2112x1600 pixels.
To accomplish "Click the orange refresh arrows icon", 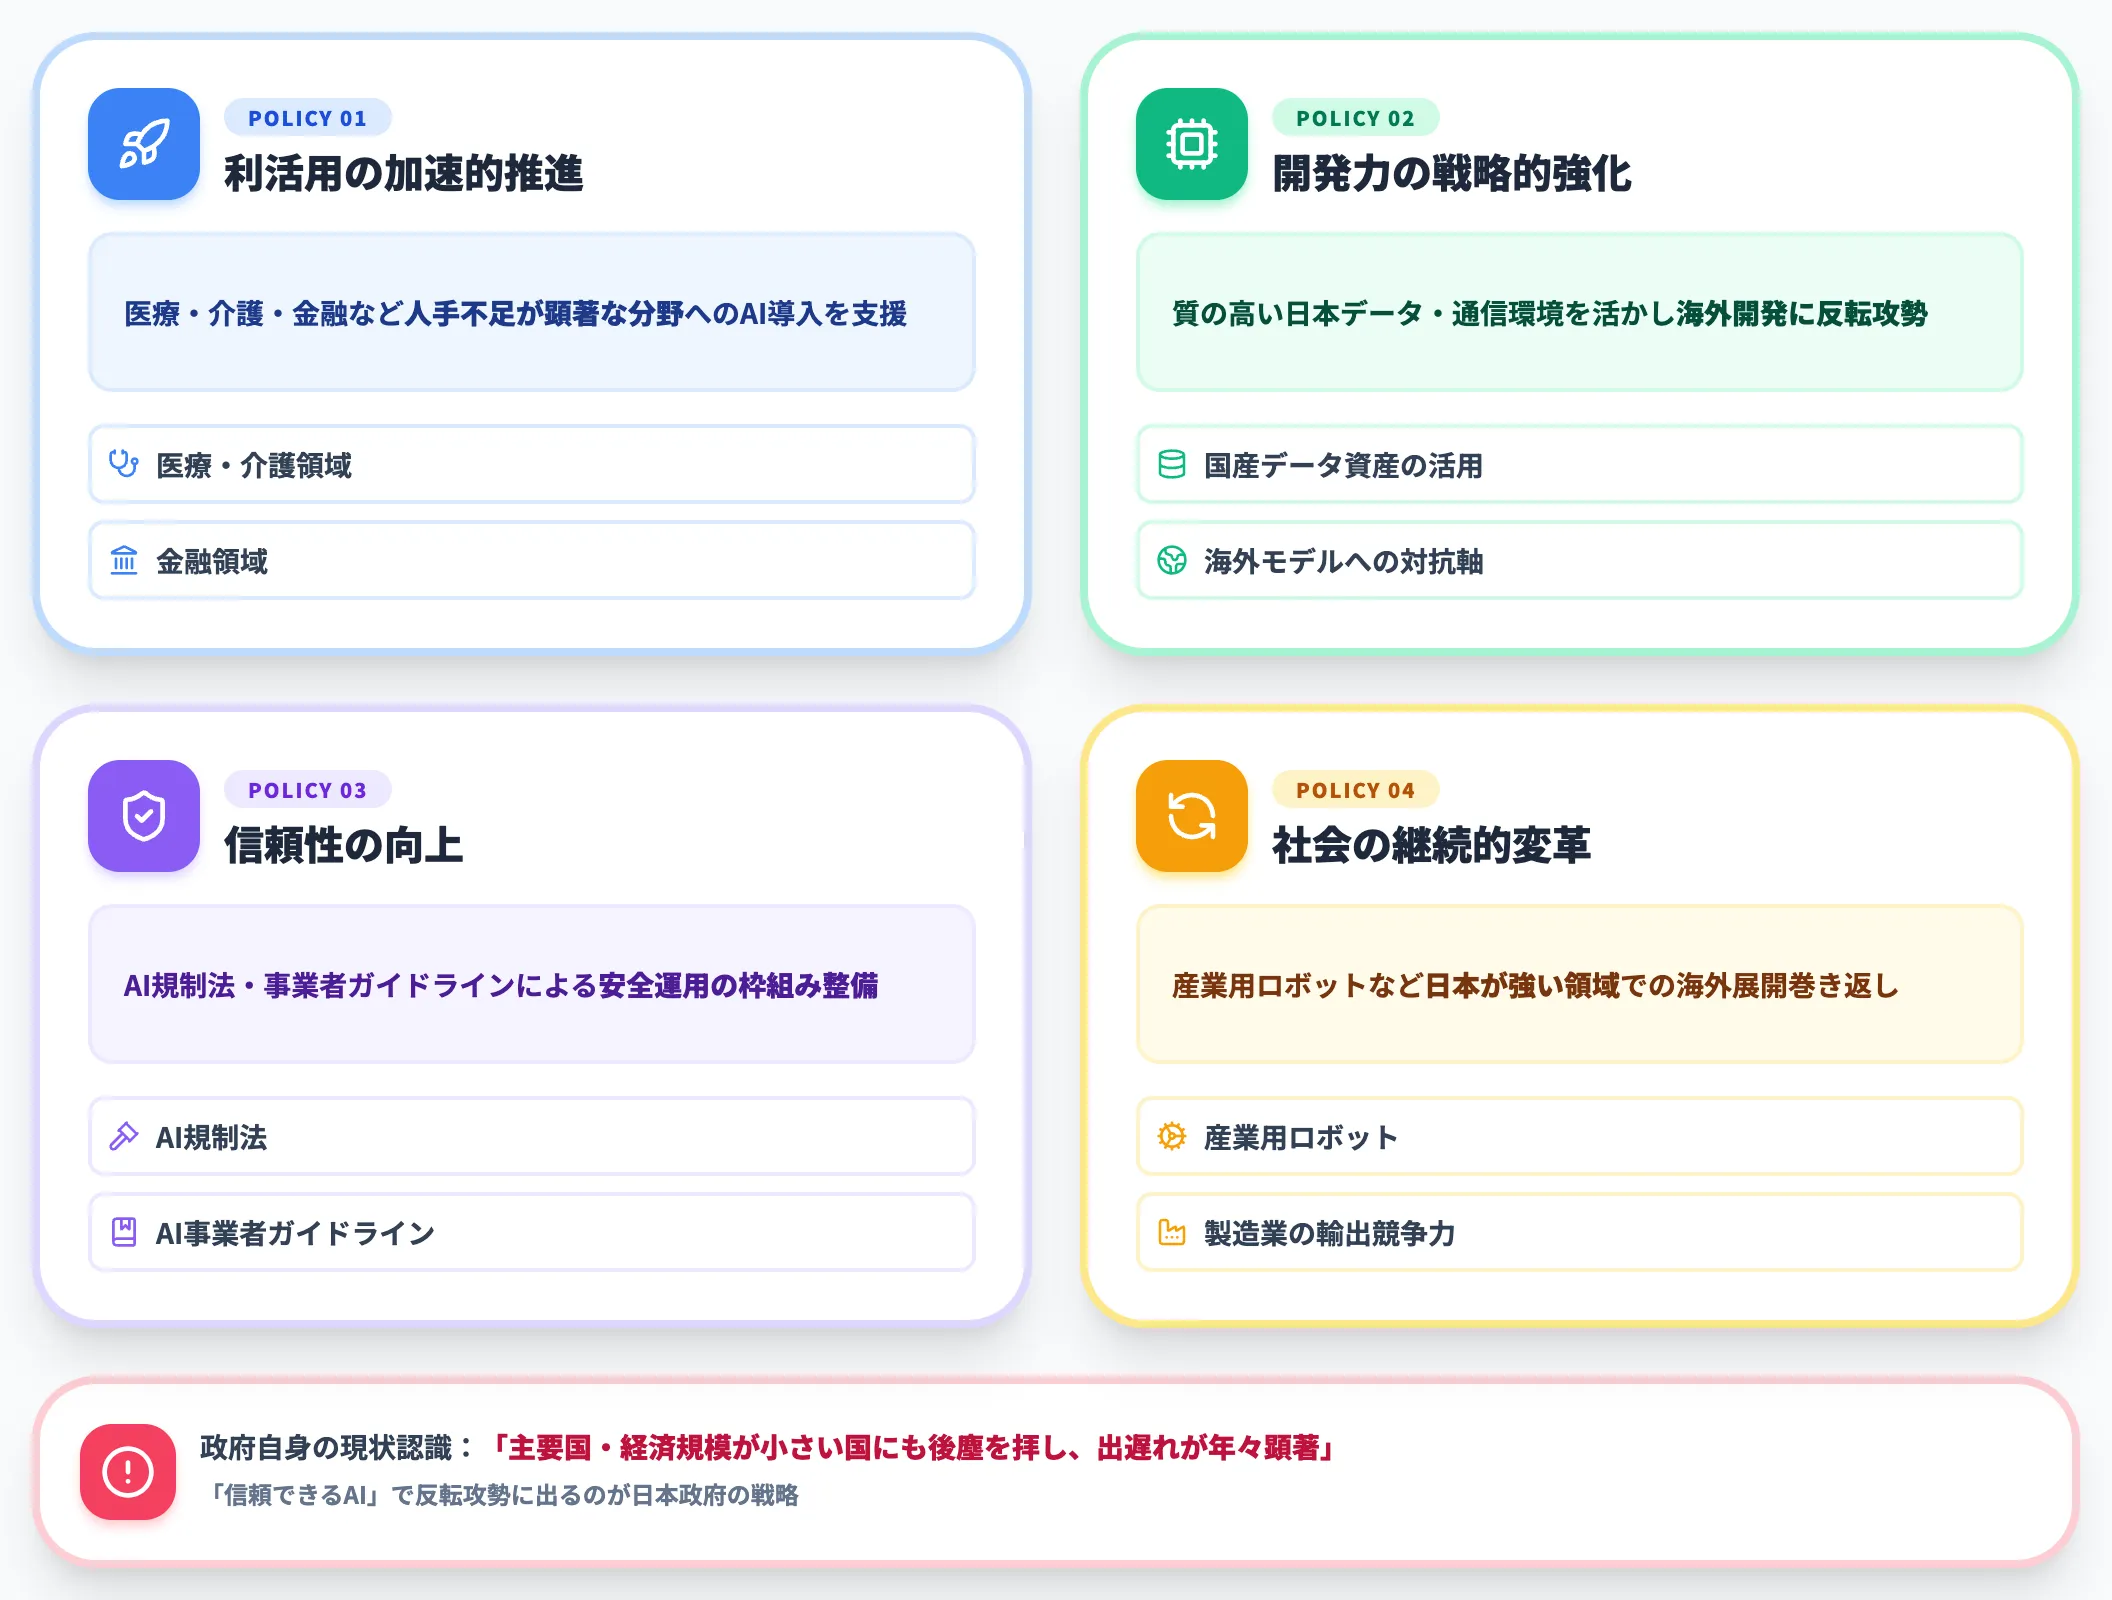I will [1192, 816].
